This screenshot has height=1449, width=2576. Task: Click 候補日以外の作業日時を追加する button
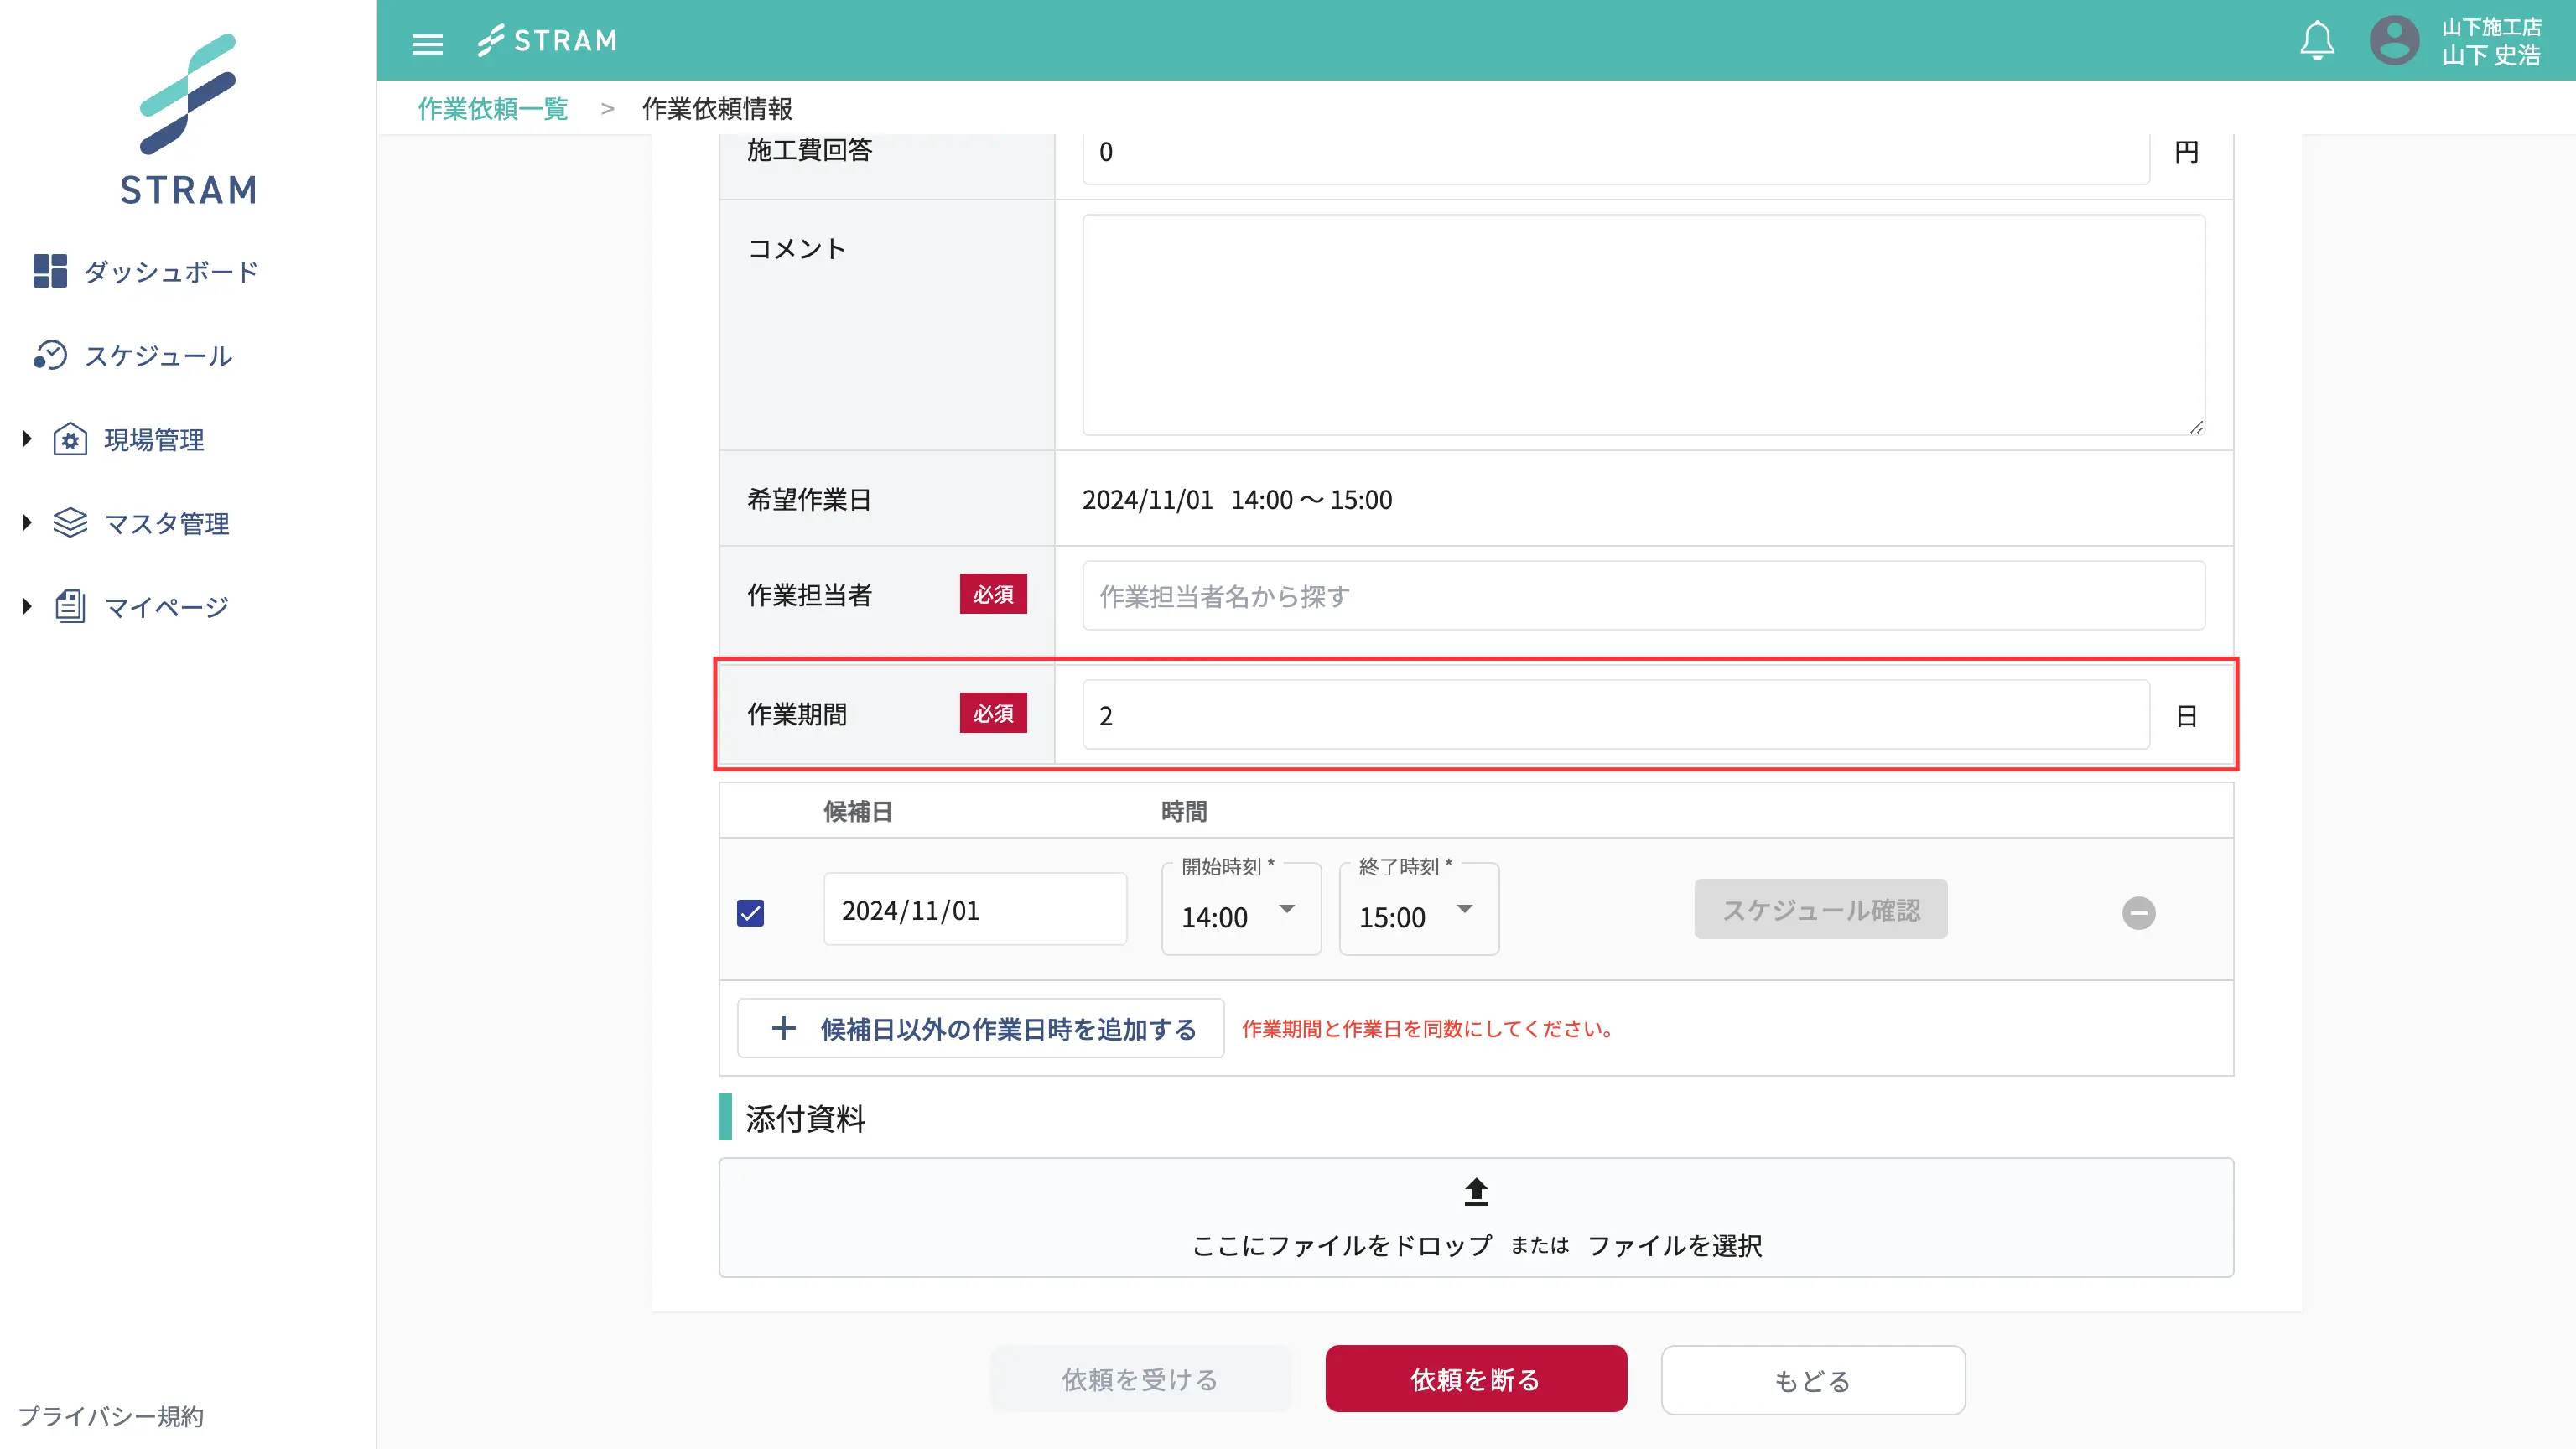(x=980, y=1028)
